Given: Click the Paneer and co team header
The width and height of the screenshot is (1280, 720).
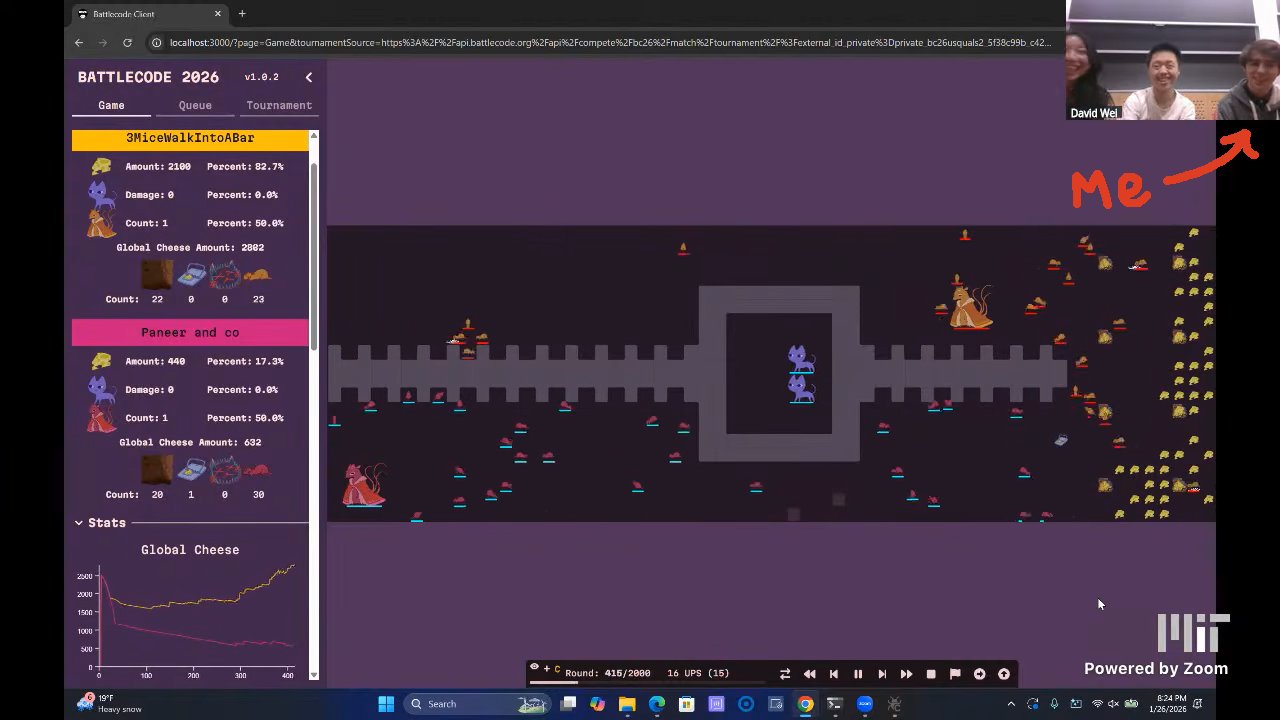Looking at the screenshot, I should point(190,332).
